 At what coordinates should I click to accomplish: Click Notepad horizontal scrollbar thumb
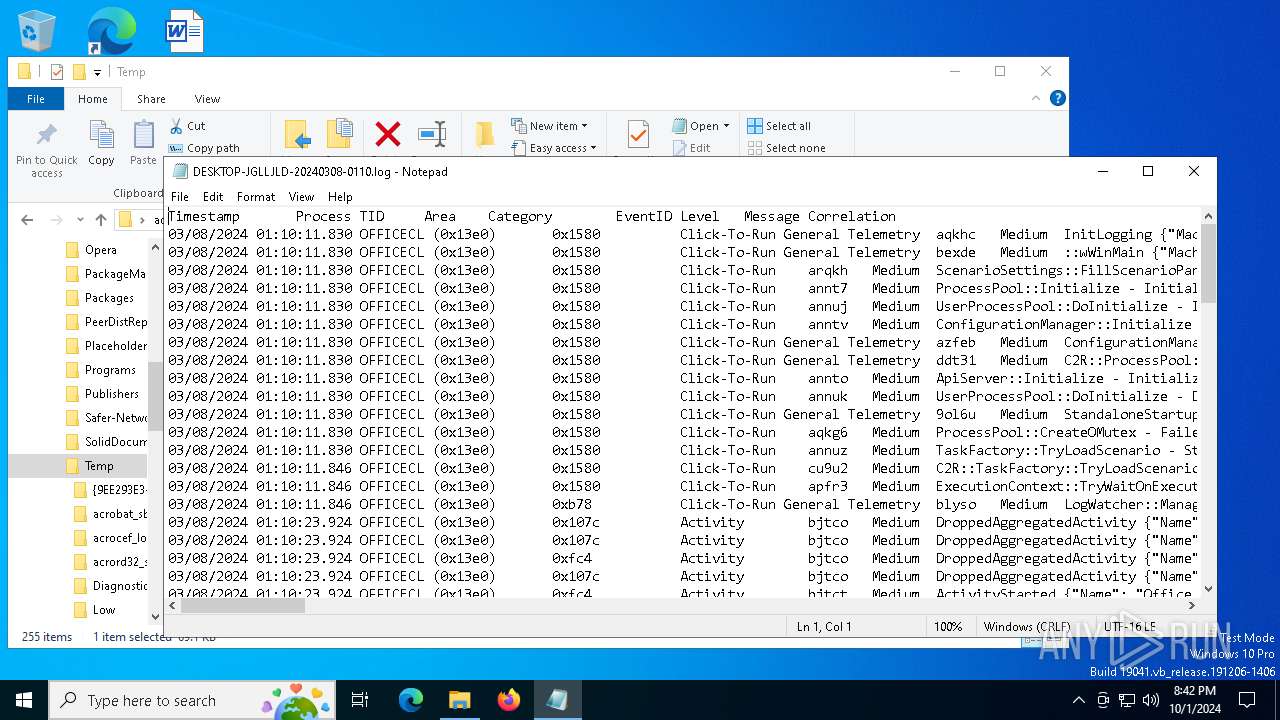243,606
